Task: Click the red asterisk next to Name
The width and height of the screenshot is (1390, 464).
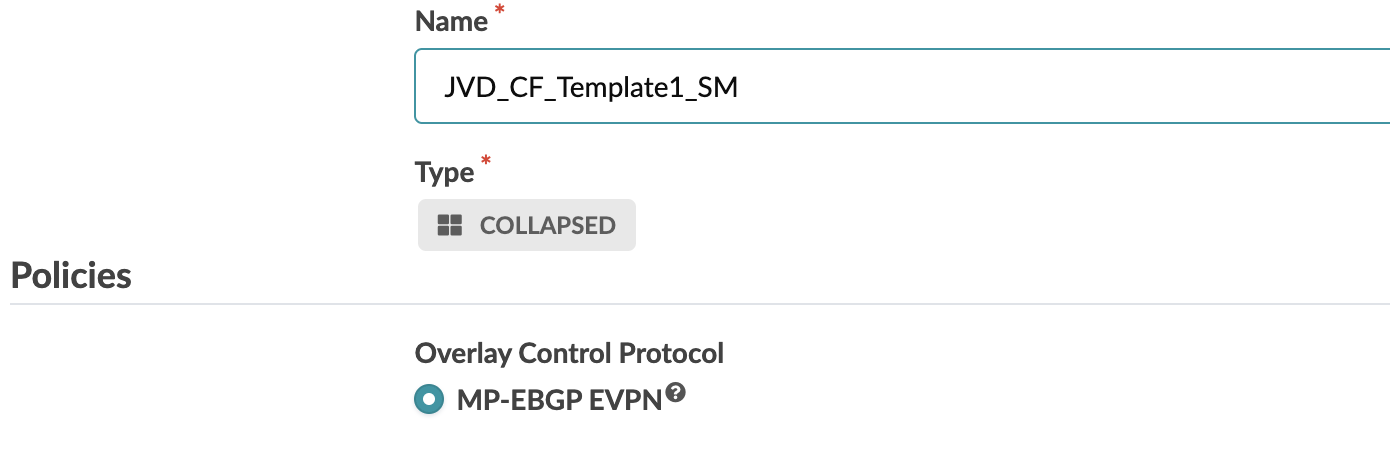Action: point(499,13)
